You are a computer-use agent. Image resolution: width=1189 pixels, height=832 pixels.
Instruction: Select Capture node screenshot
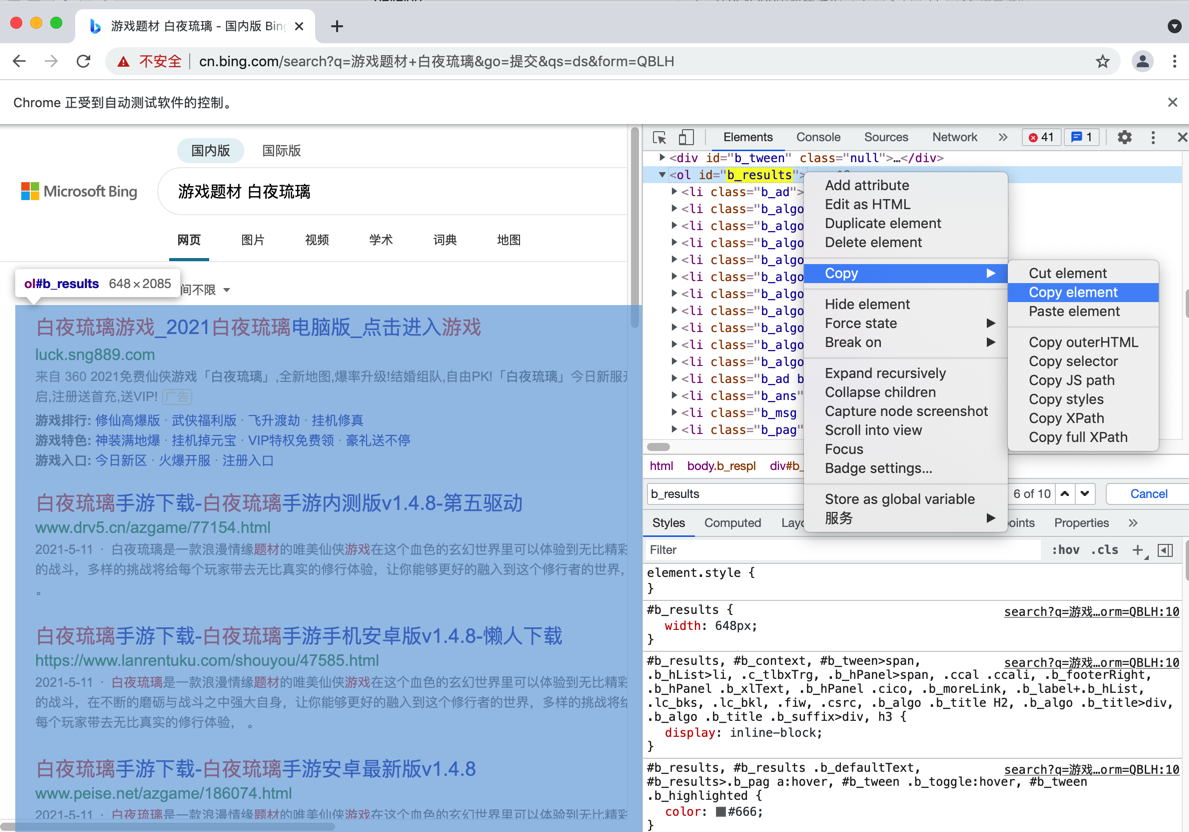click(905, 411)
